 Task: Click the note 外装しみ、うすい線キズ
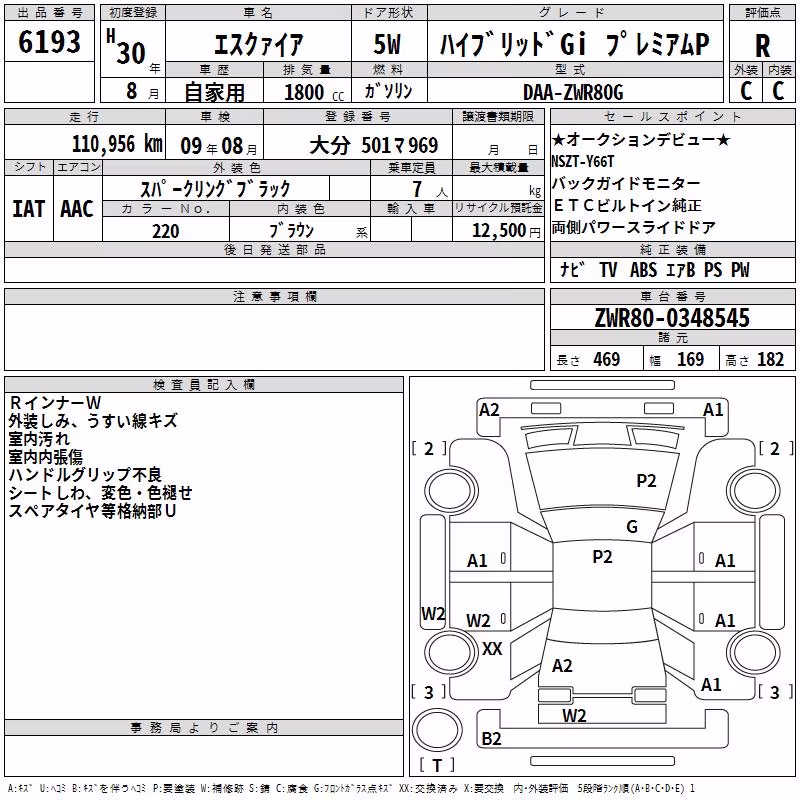point(93,420)
